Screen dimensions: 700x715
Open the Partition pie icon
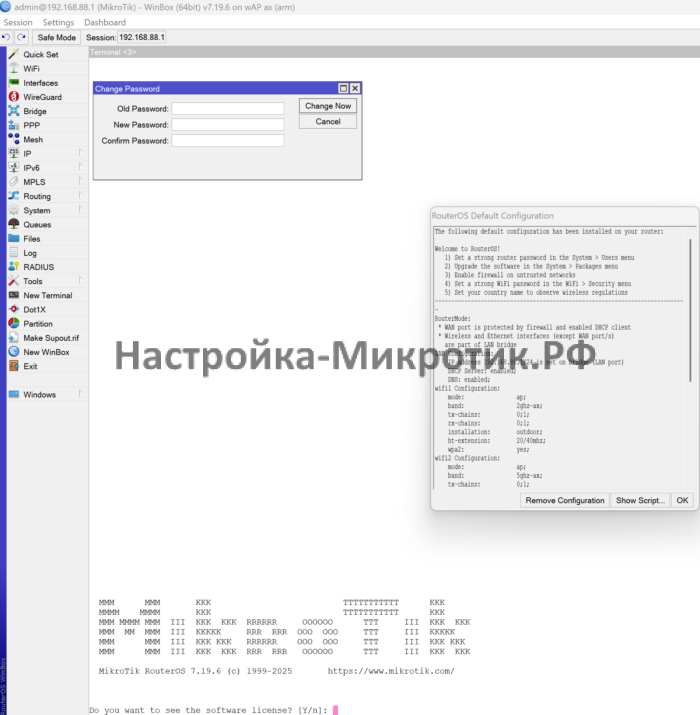[x=14, y=323]
